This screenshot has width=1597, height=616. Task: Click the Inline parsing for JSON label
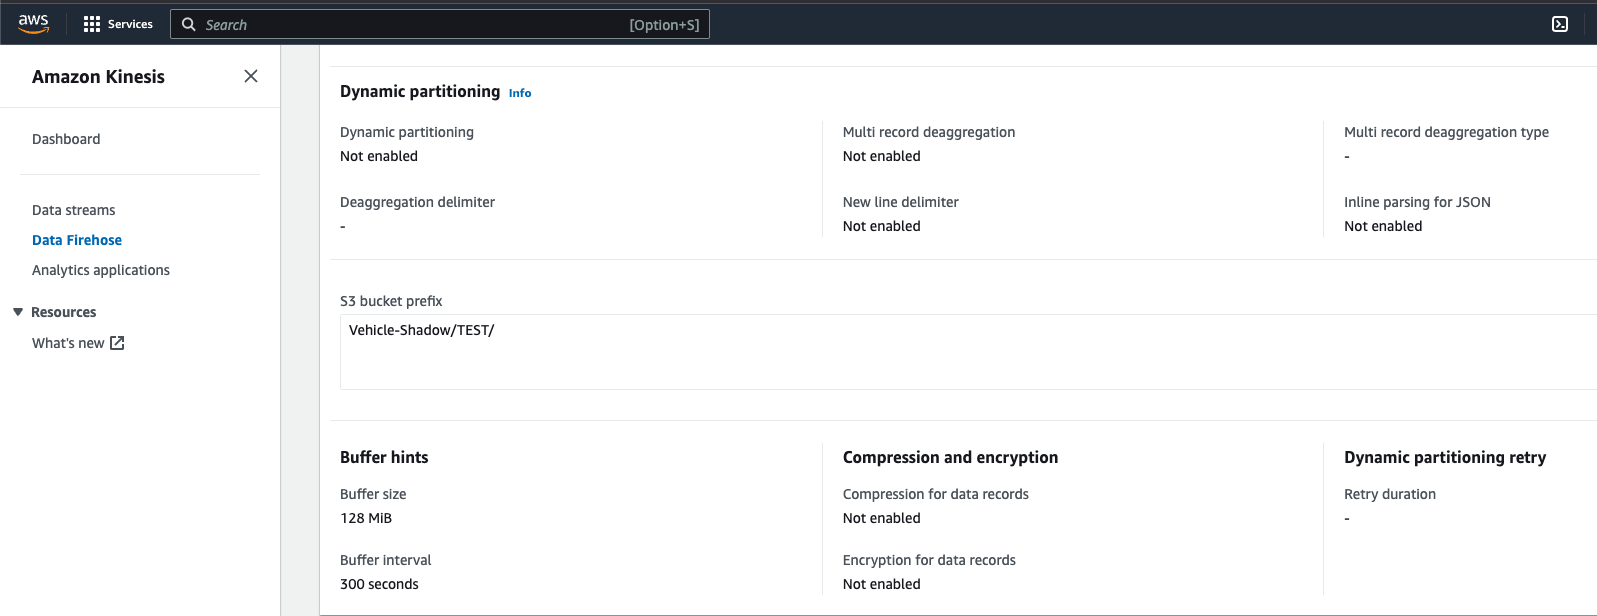1417,202
